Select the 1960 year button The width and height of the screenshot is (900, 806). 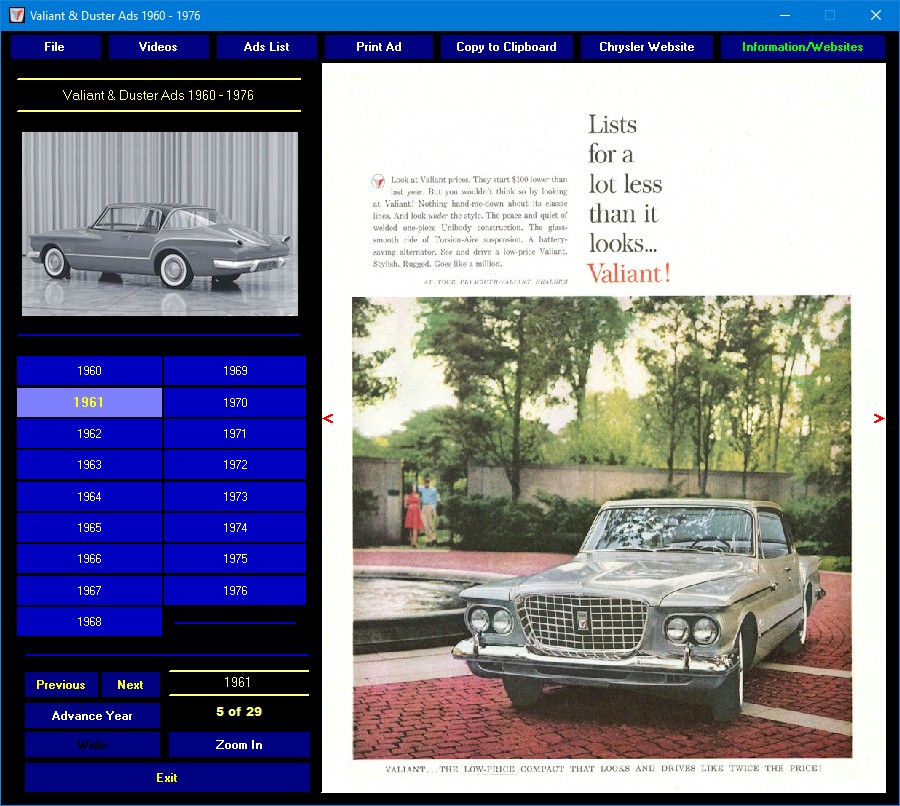(x=90, y=371)
